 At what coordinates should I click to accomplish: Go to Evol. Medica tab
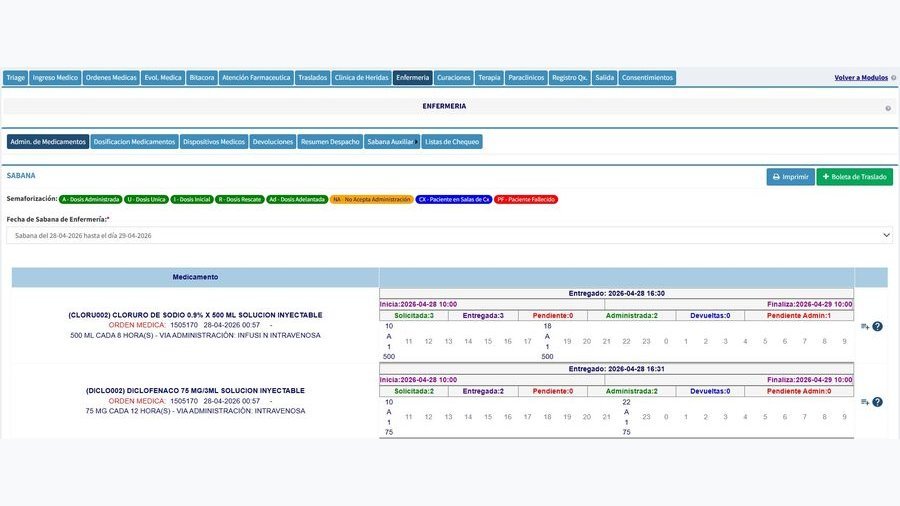pyautogui.click(x=163, y=77)
